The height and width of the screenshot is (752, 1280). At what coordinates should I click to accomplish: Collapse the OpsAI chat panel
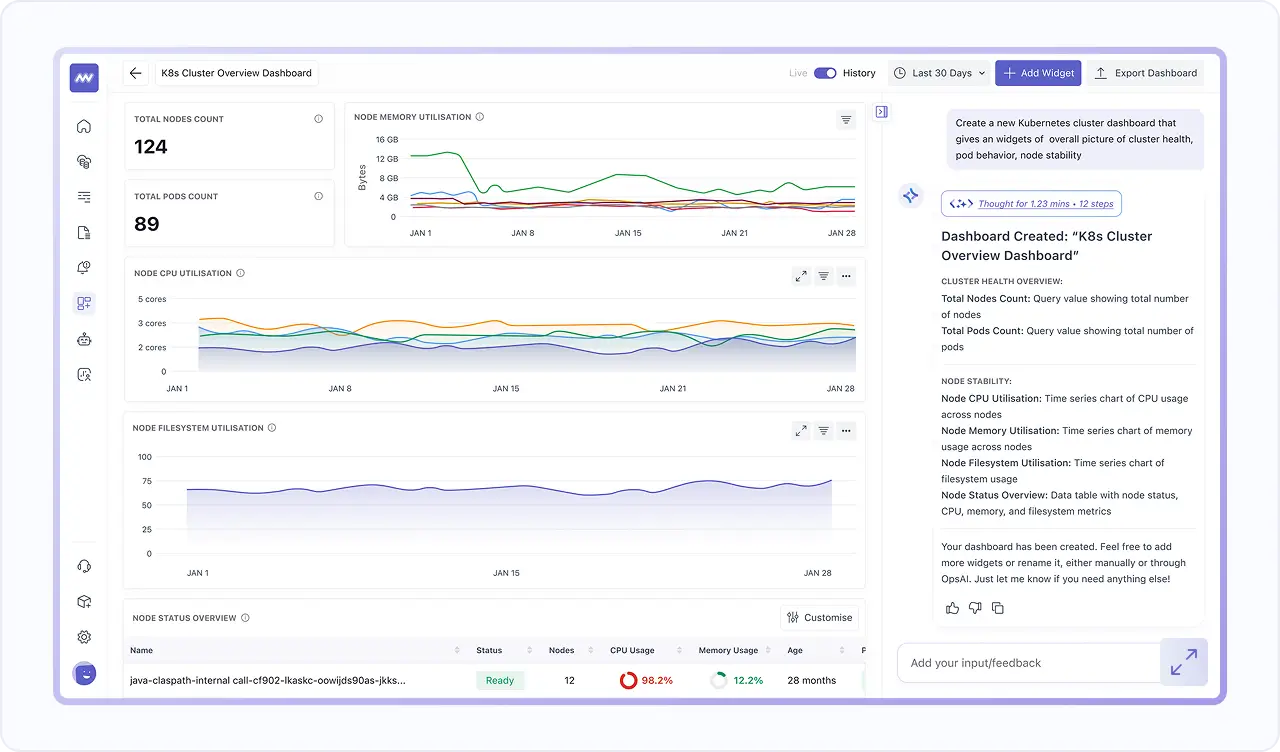point(881,112)
